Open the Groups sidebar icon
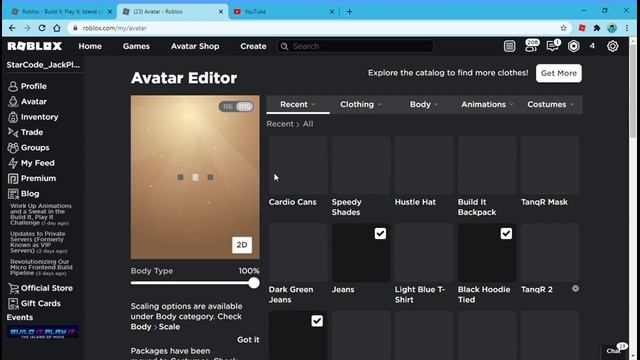Image resolution: width=640 pixels, height=360 pixels. [x=13, y=148]
